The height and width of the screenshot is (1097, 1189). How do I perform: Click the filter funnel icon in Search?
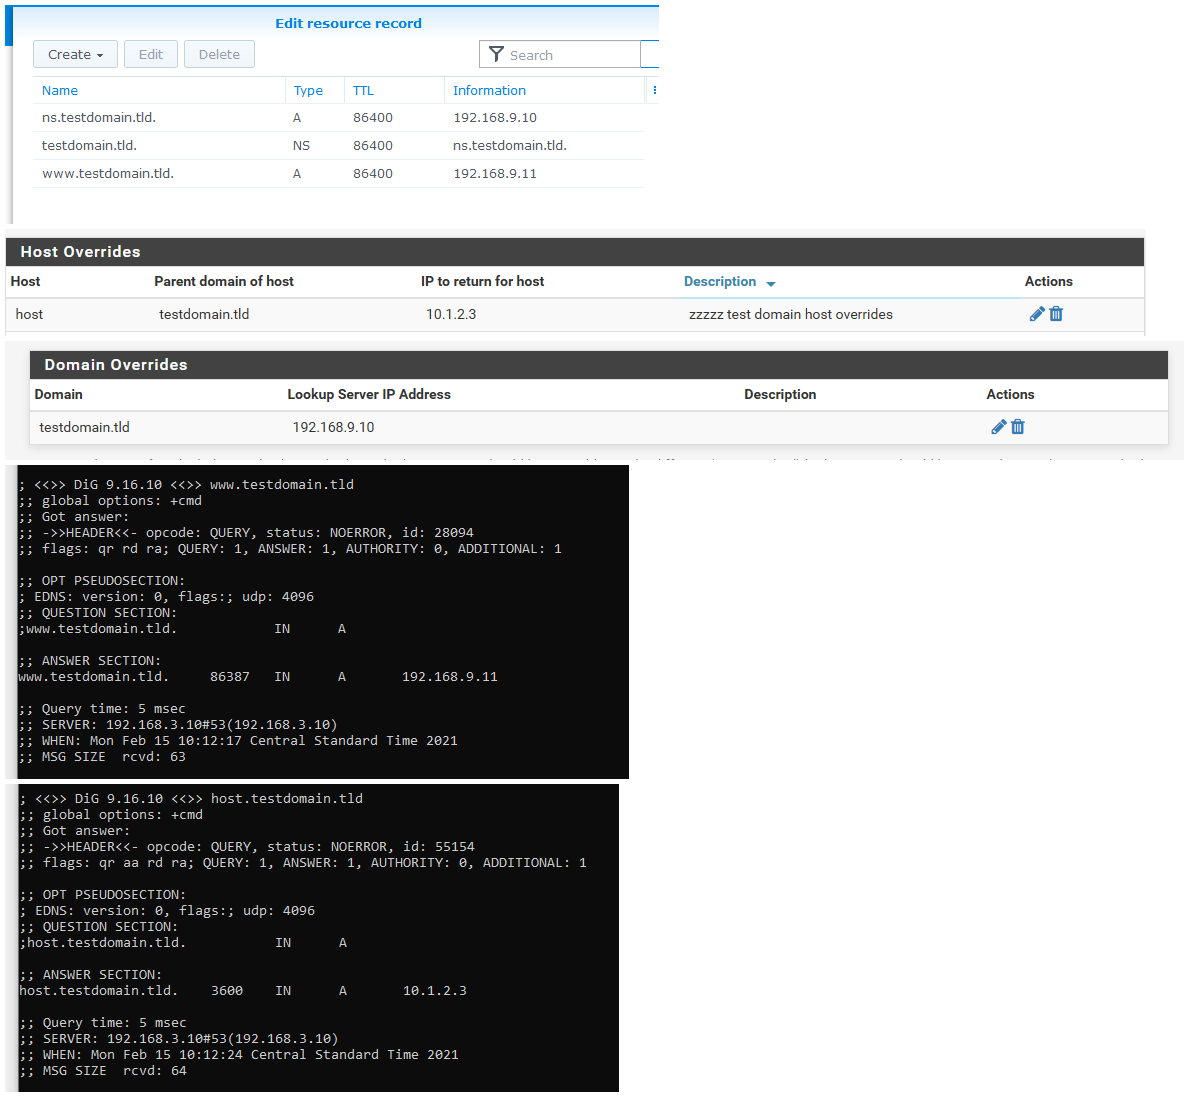click(x=496, y=54)
